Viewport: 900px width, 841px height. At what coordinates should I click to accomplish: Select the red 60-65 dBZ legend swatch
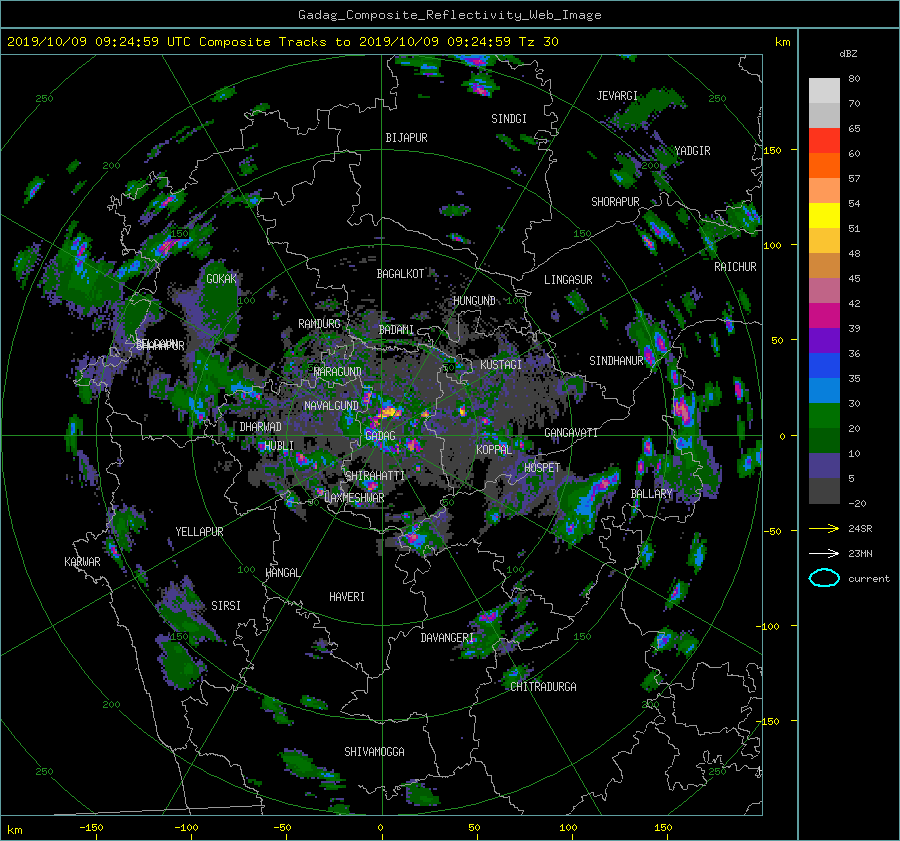[824, 141]
